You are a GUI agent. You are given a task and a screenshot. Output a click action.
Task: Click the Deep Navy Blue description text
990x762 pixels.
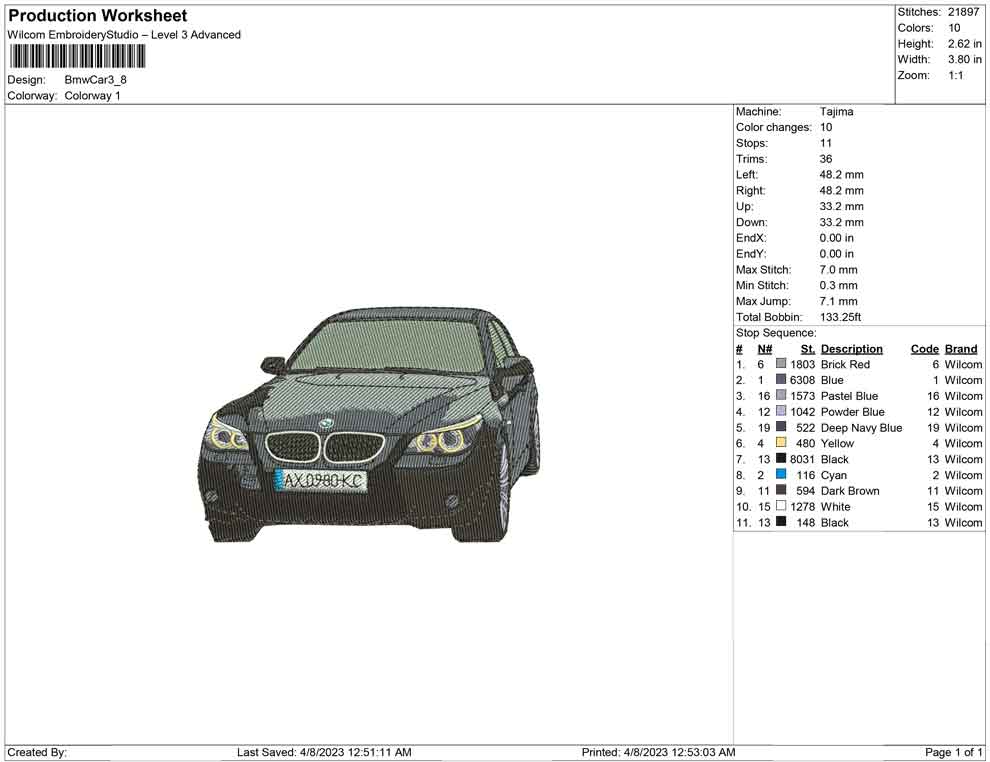(861, 427)
